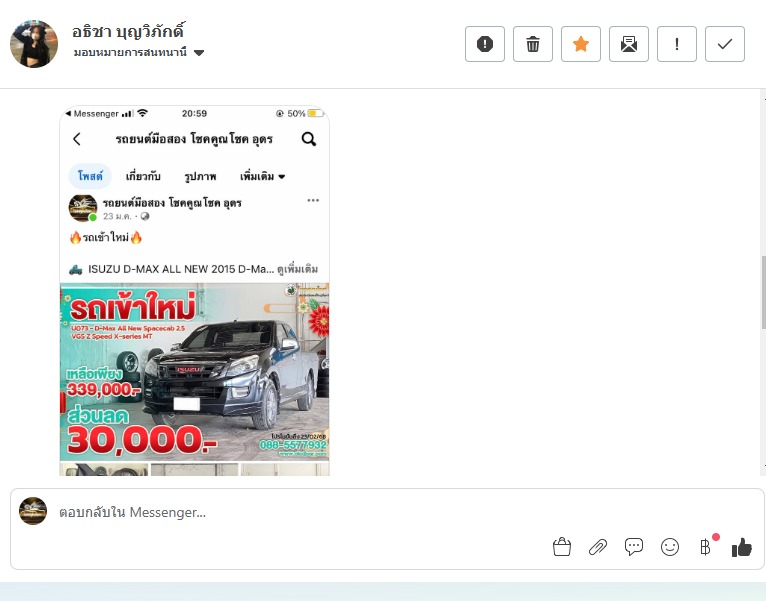This screenshot has width=766, height=601.
Task: Click the conversation scrollbar thumb
Action: click(x=763, y=292)
